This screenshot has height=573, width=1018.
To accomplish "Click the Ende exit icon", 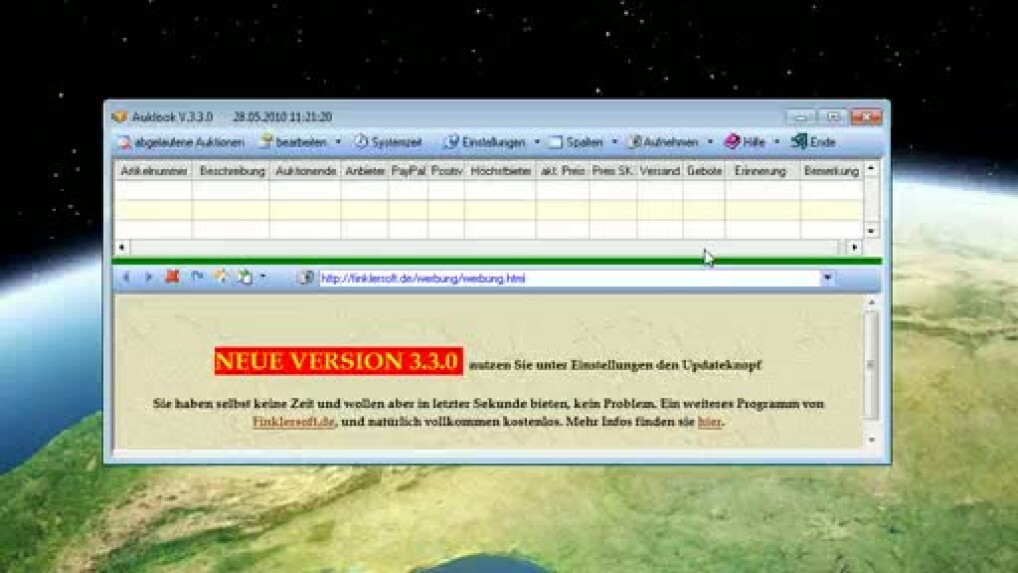I will coord(799,143).
